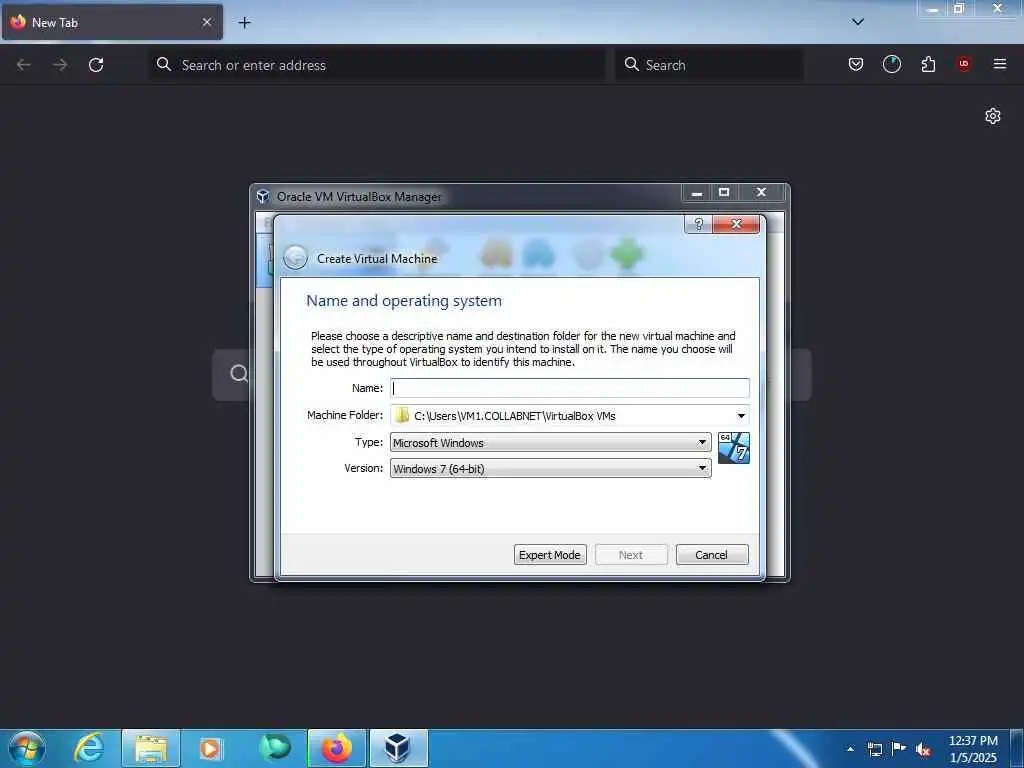Viewport: 1024px width, 768px height.
Task: Click the green globe taskbar icon
Action: point(274,748)
